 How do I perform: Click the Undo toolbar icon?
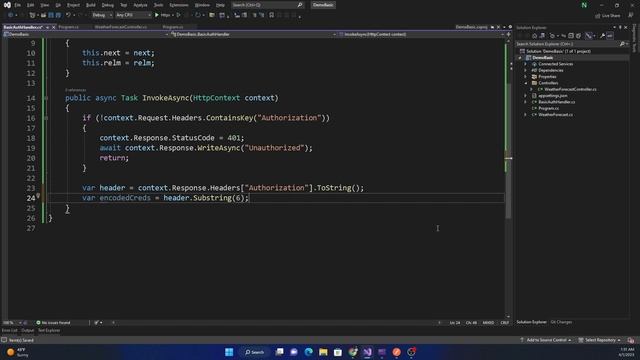(x=68, y=15)
